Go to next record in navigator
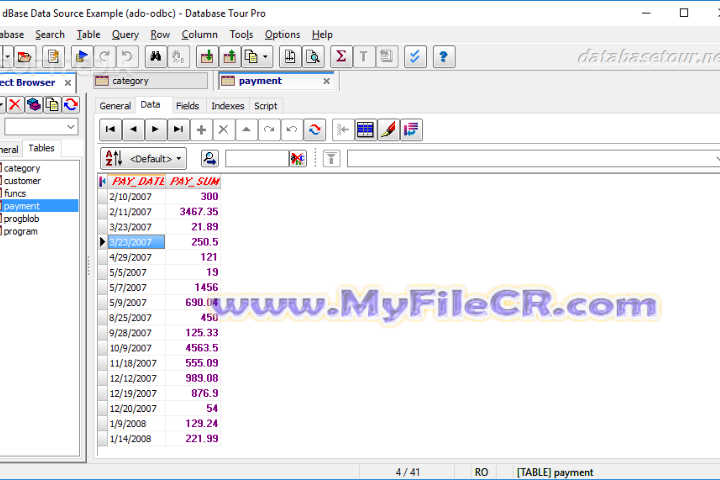720x480 pixels. [156, 130]
